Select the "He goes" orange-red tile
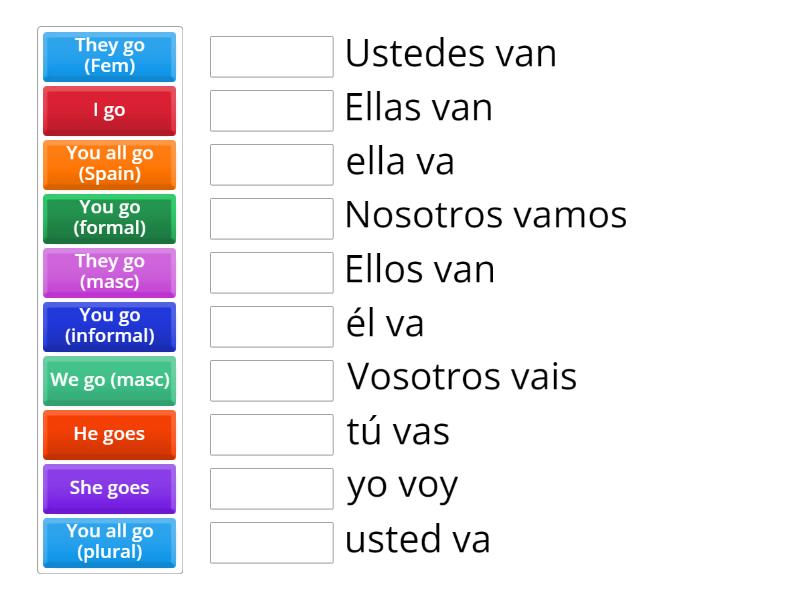The width and height of the screenshot is (800, 600). [109, 435]
